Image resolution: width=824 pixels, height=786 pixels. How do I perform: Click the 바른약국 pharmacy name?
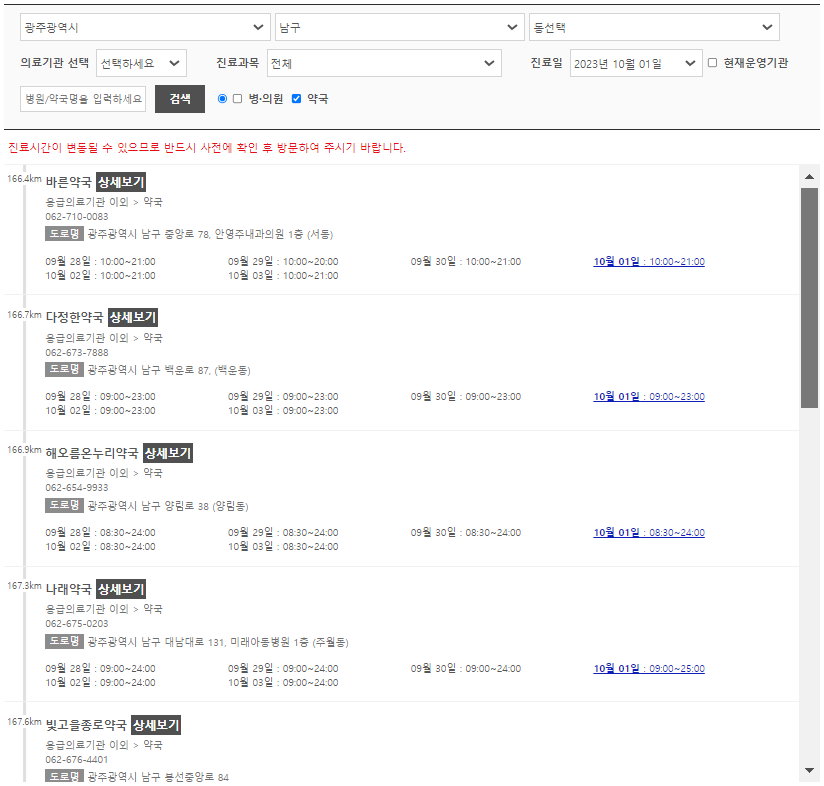coord(68,182)
